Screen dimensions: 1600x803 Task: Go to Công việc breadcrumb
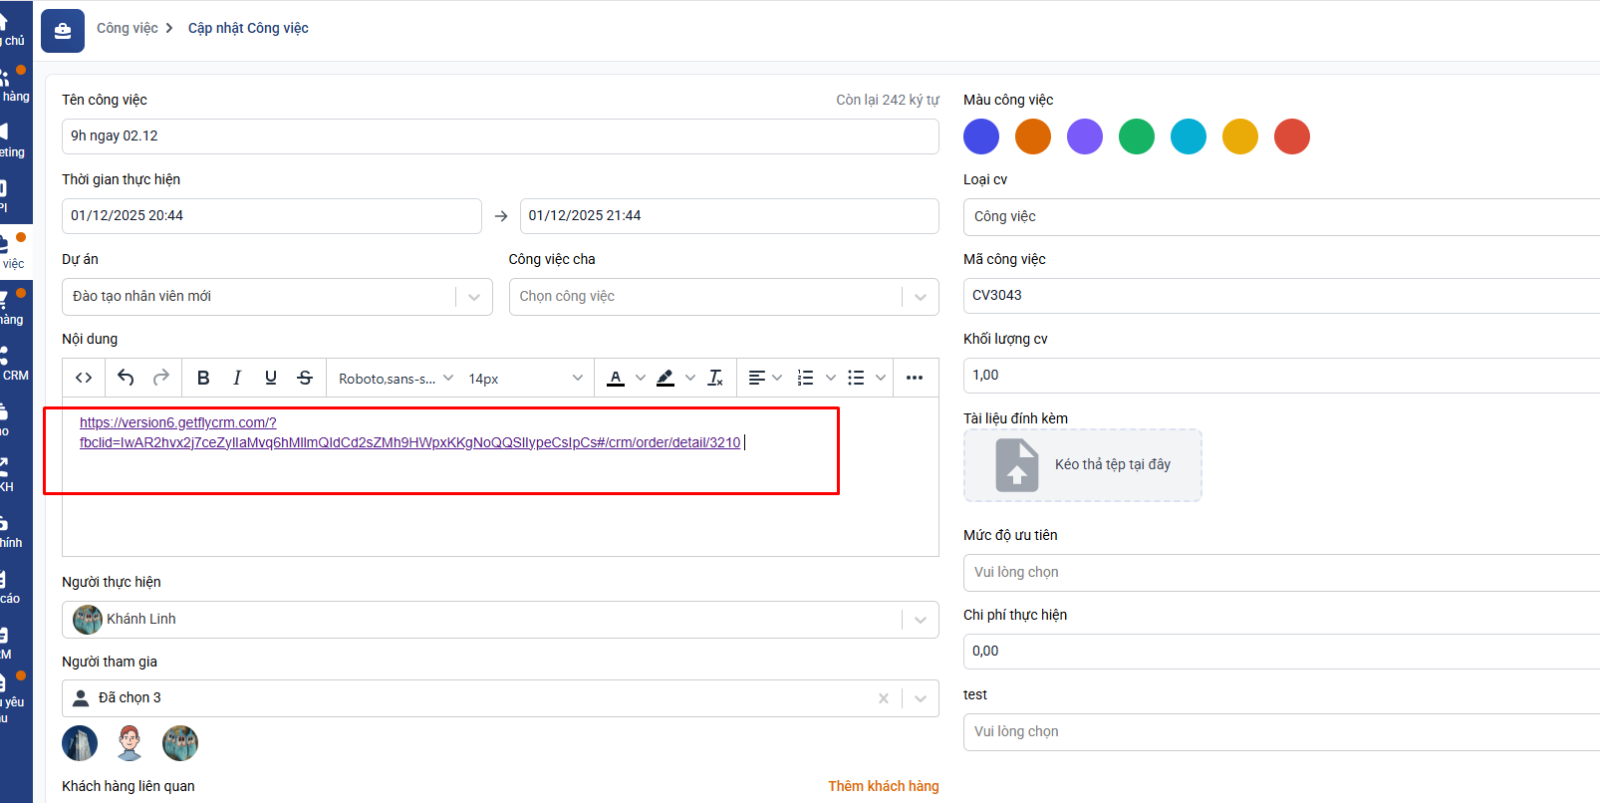click(127, 28)
